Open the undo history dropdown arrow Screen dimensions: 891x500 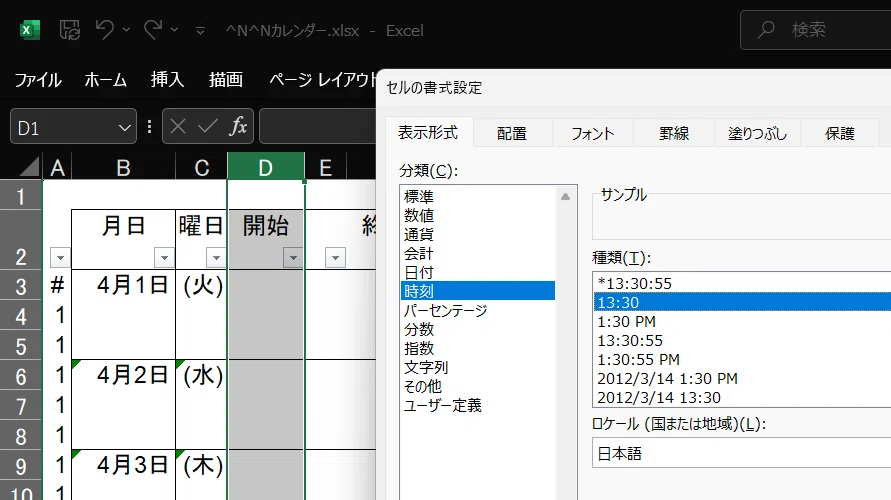[x=126, y=30]
